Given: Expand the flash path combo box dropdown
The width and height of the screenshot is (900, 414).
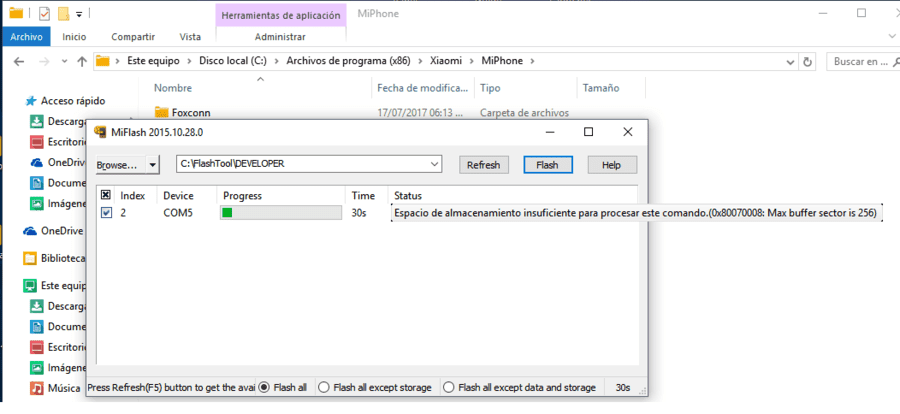Looking at the screenshot, I should coord(436,164).
